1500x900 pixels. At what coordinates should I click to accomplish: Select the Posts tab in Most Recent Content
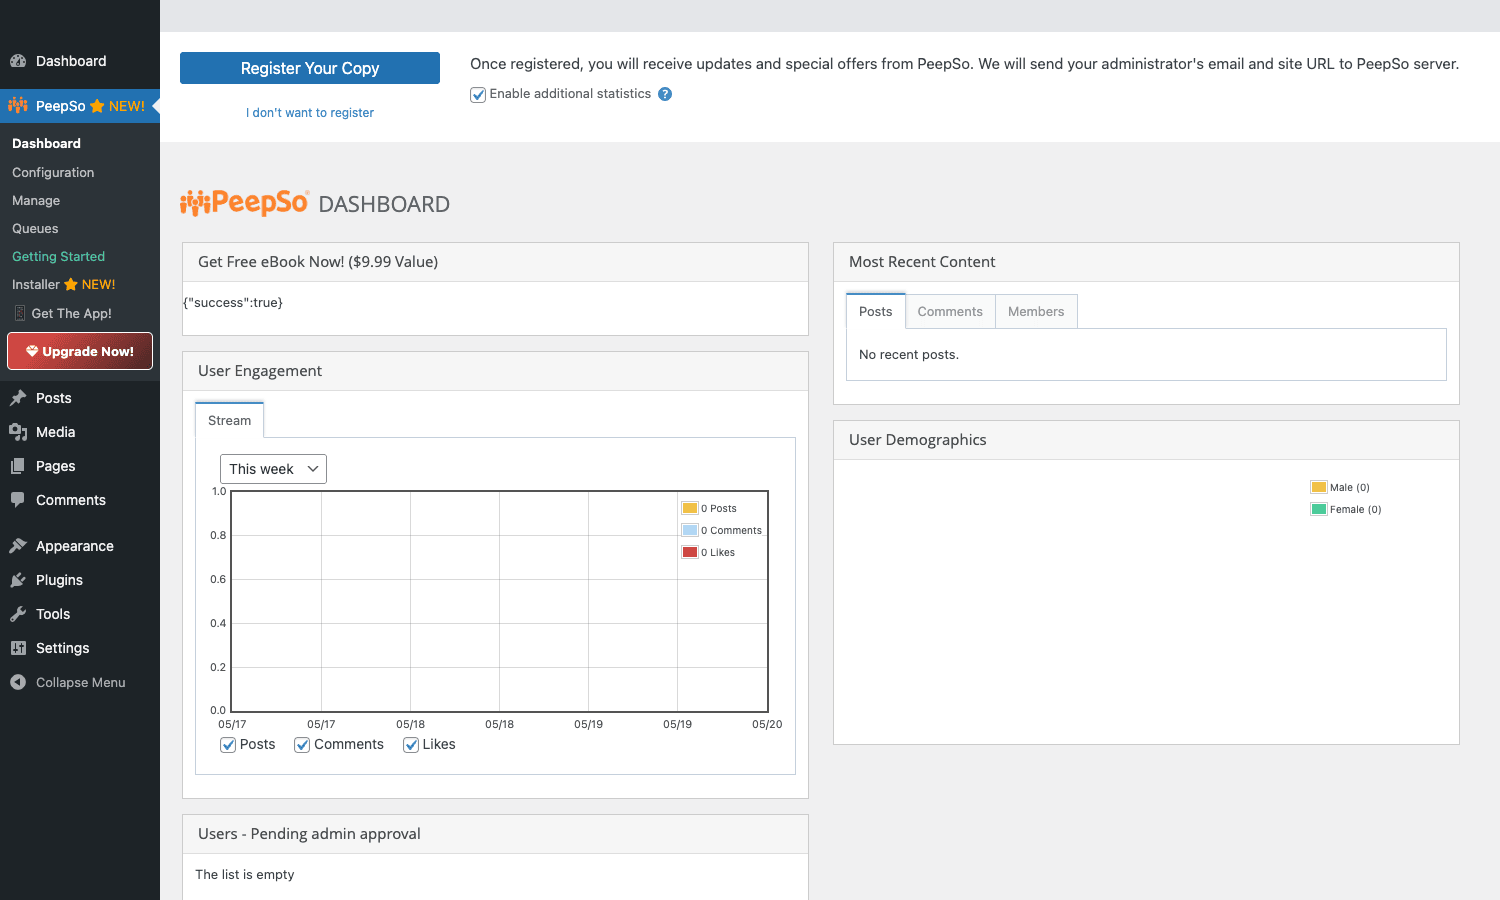pyautogui.click(x=875, y=311)
